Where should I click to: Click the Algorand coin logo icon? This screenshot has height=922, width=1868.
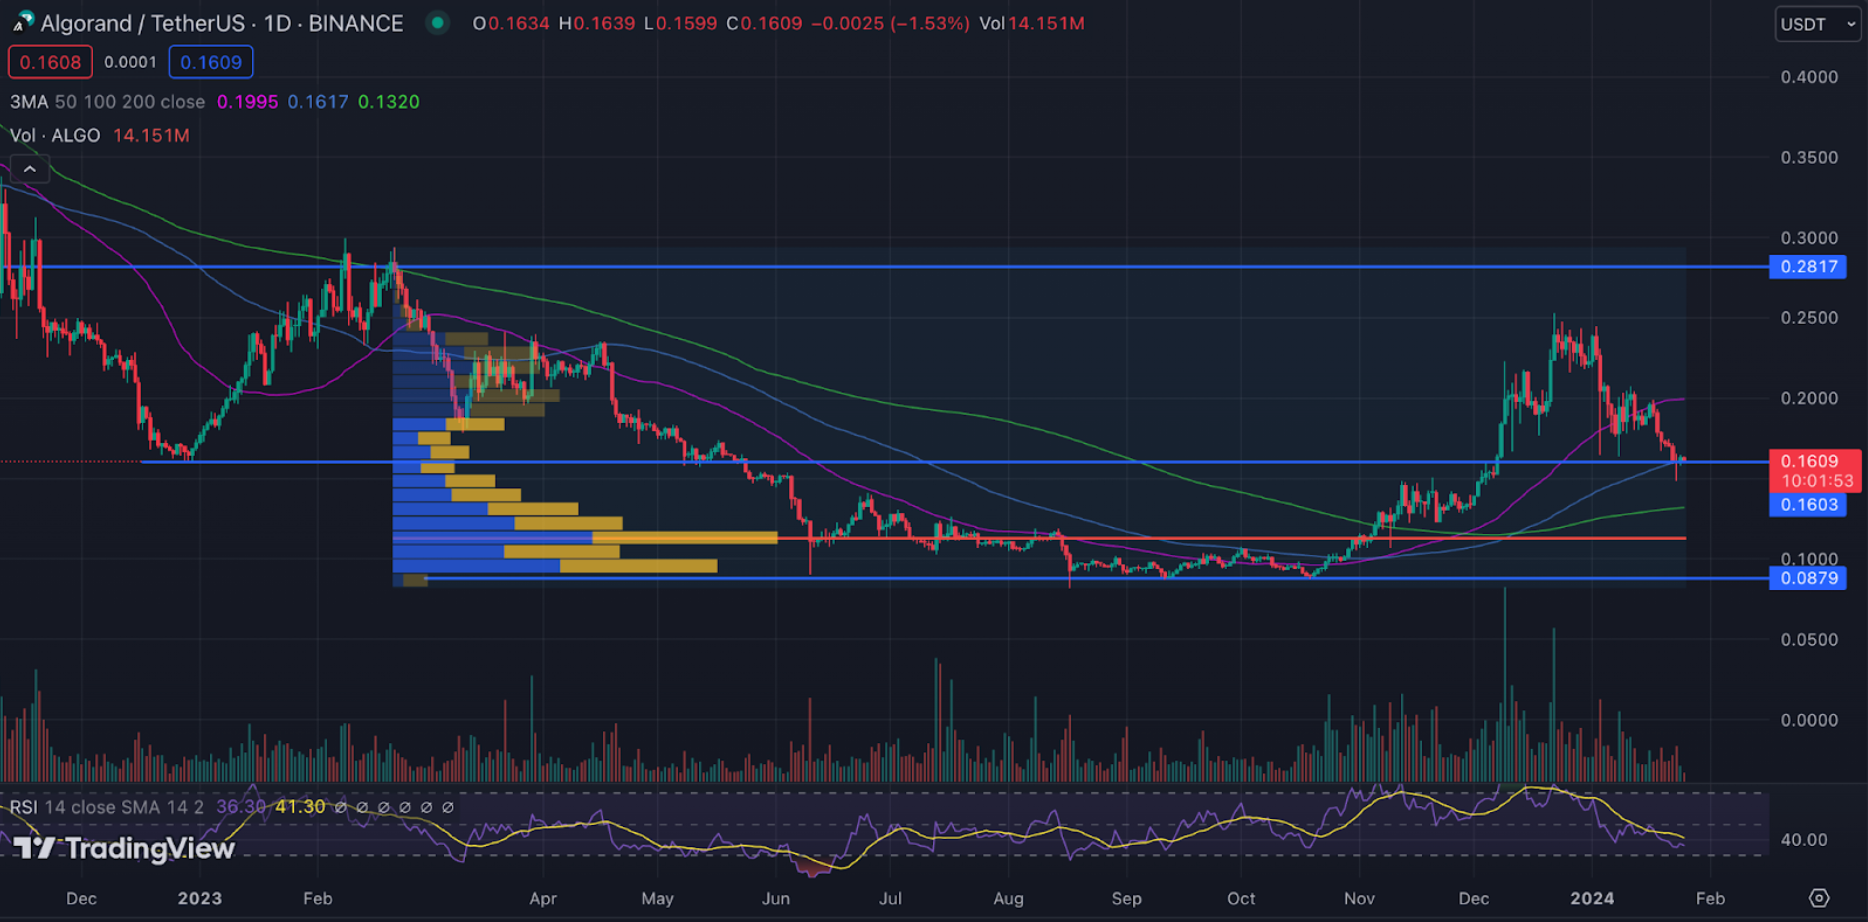point(22,22)
